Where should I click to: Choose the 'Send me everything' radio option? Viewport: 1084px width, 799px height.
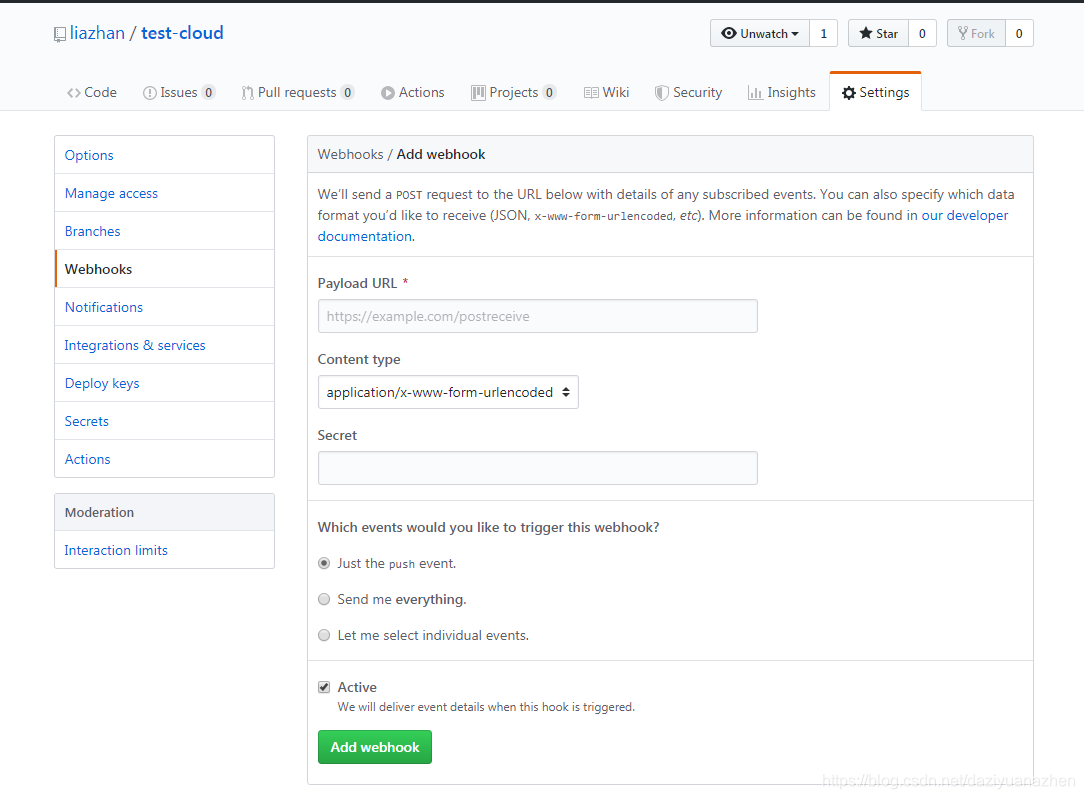pos(324,599)
